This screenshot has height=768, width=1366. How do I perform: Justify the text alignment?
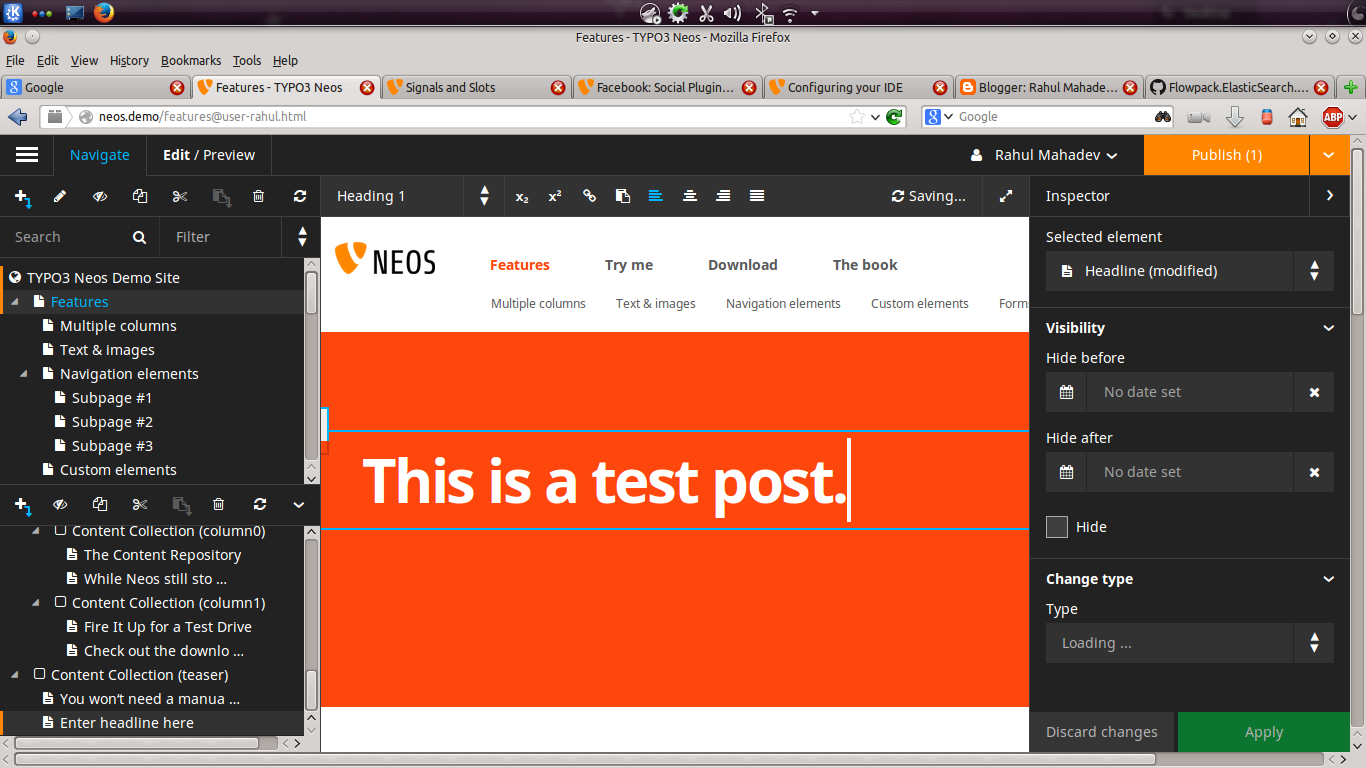tap(757, 196)
